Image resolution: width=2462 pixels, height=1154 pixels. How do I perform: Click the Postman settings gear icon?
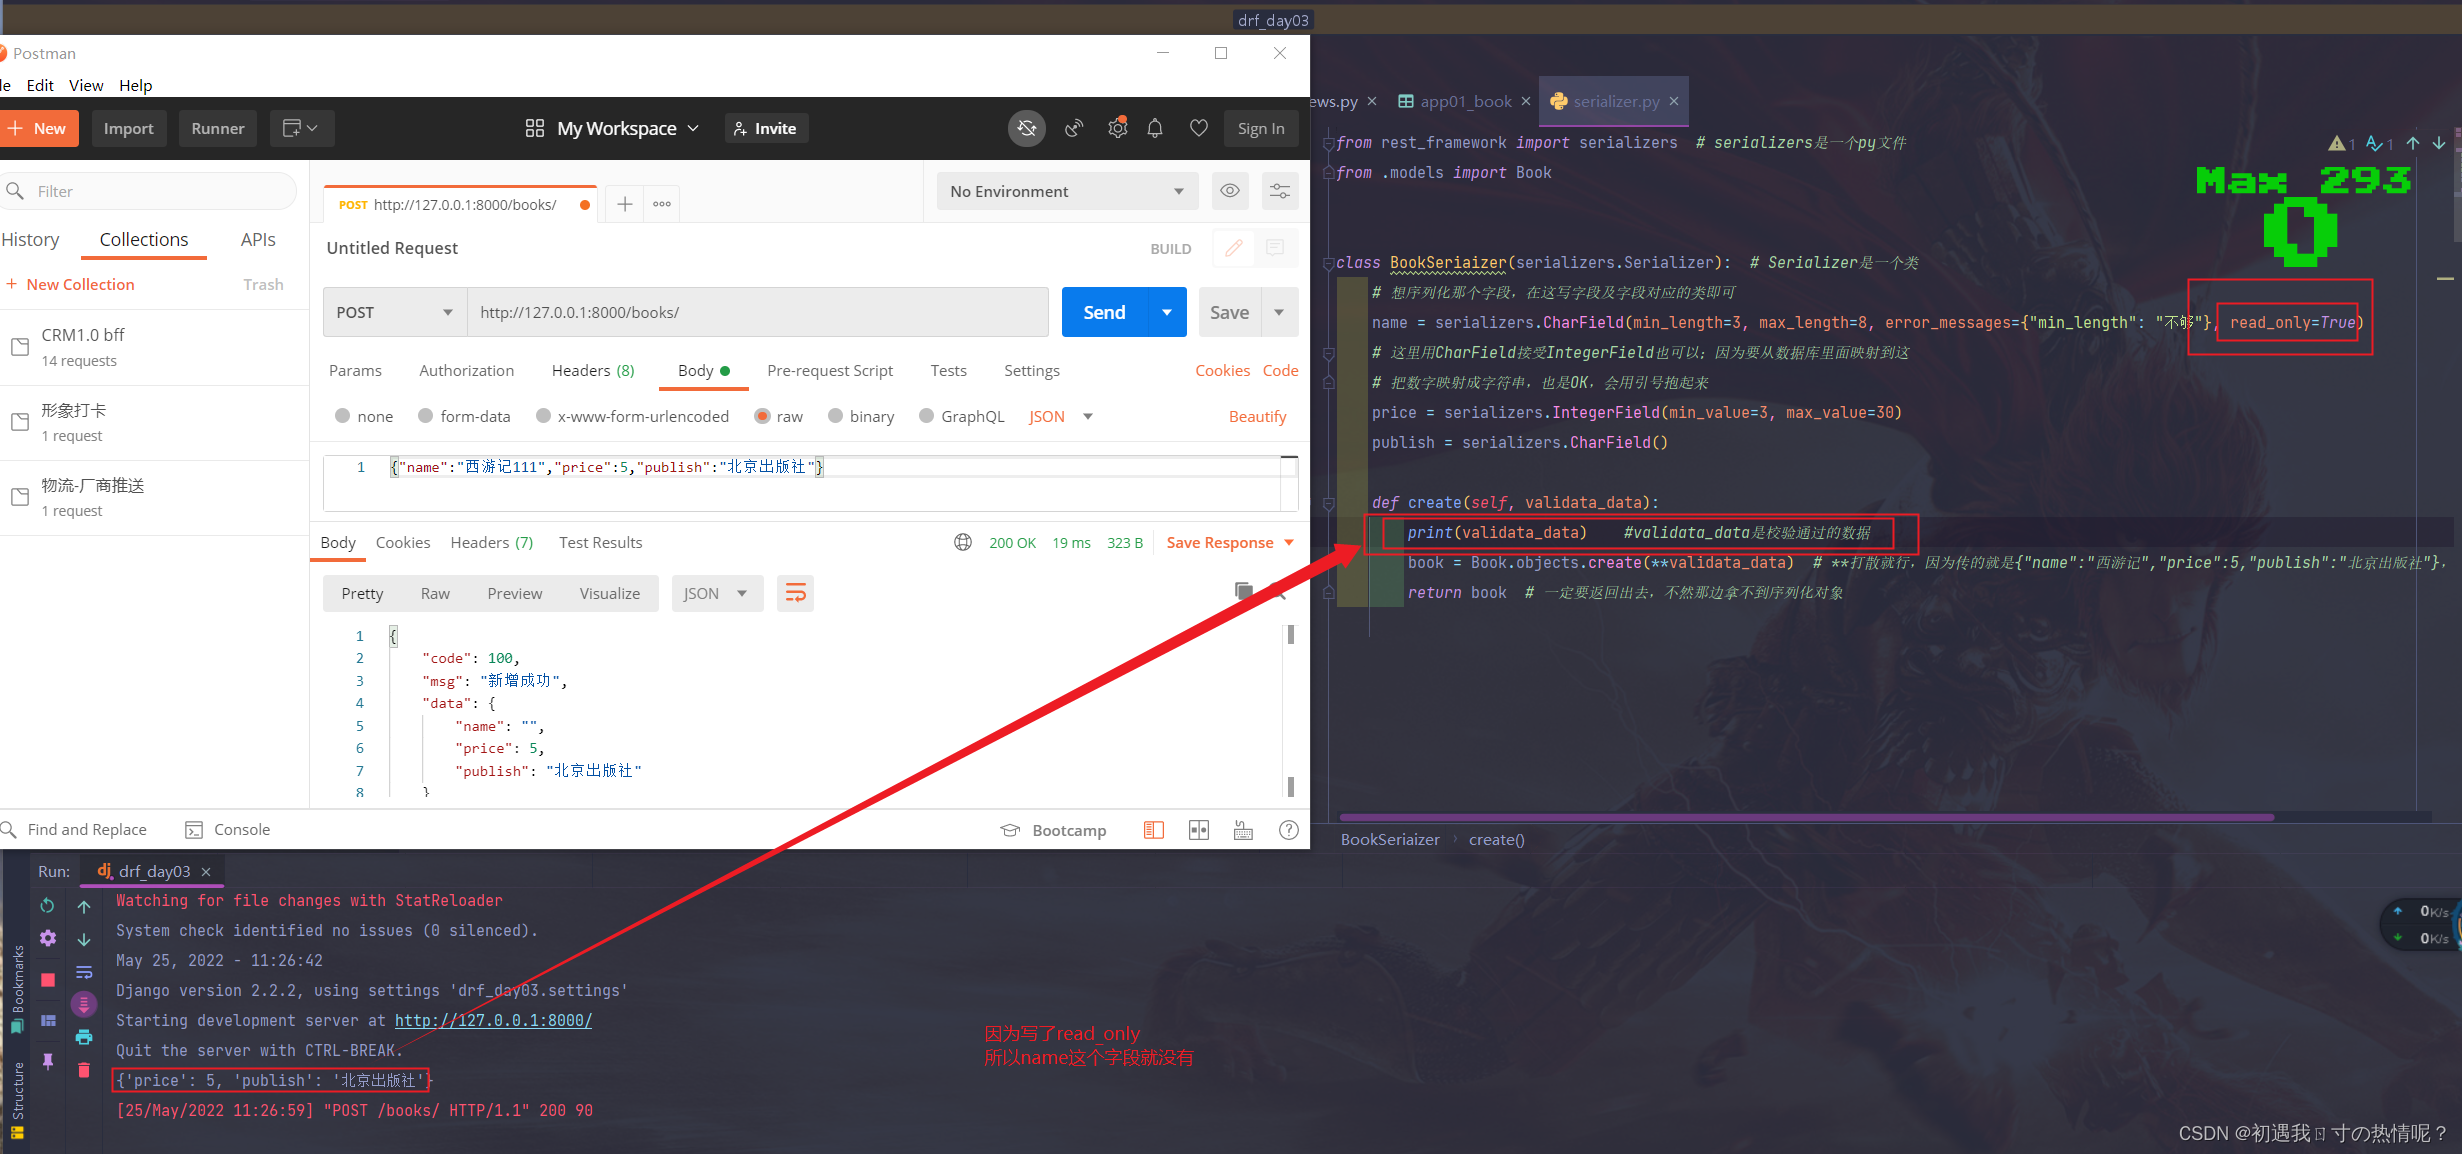click(x=1117, y=128)
